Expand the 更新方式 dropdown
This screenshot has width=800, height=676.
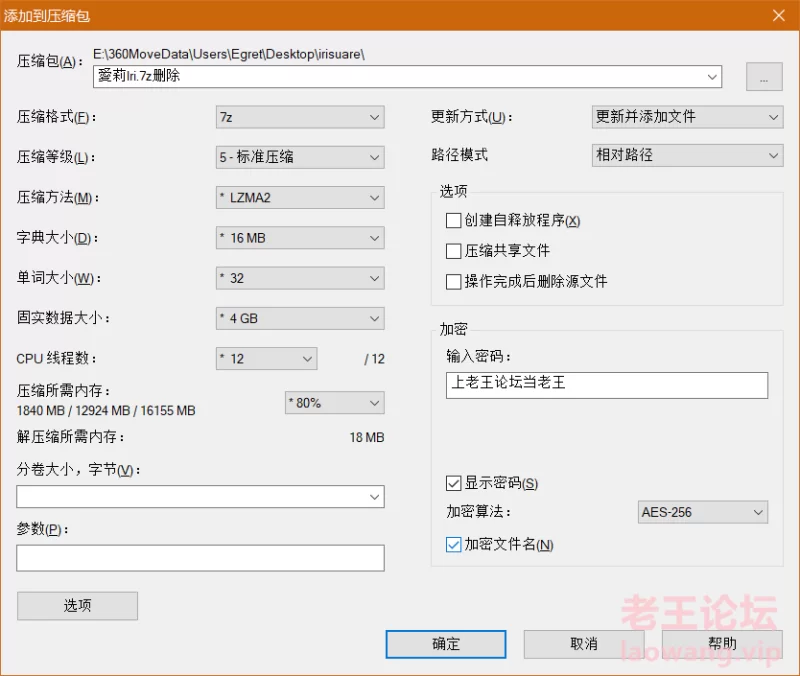[687, 117]
